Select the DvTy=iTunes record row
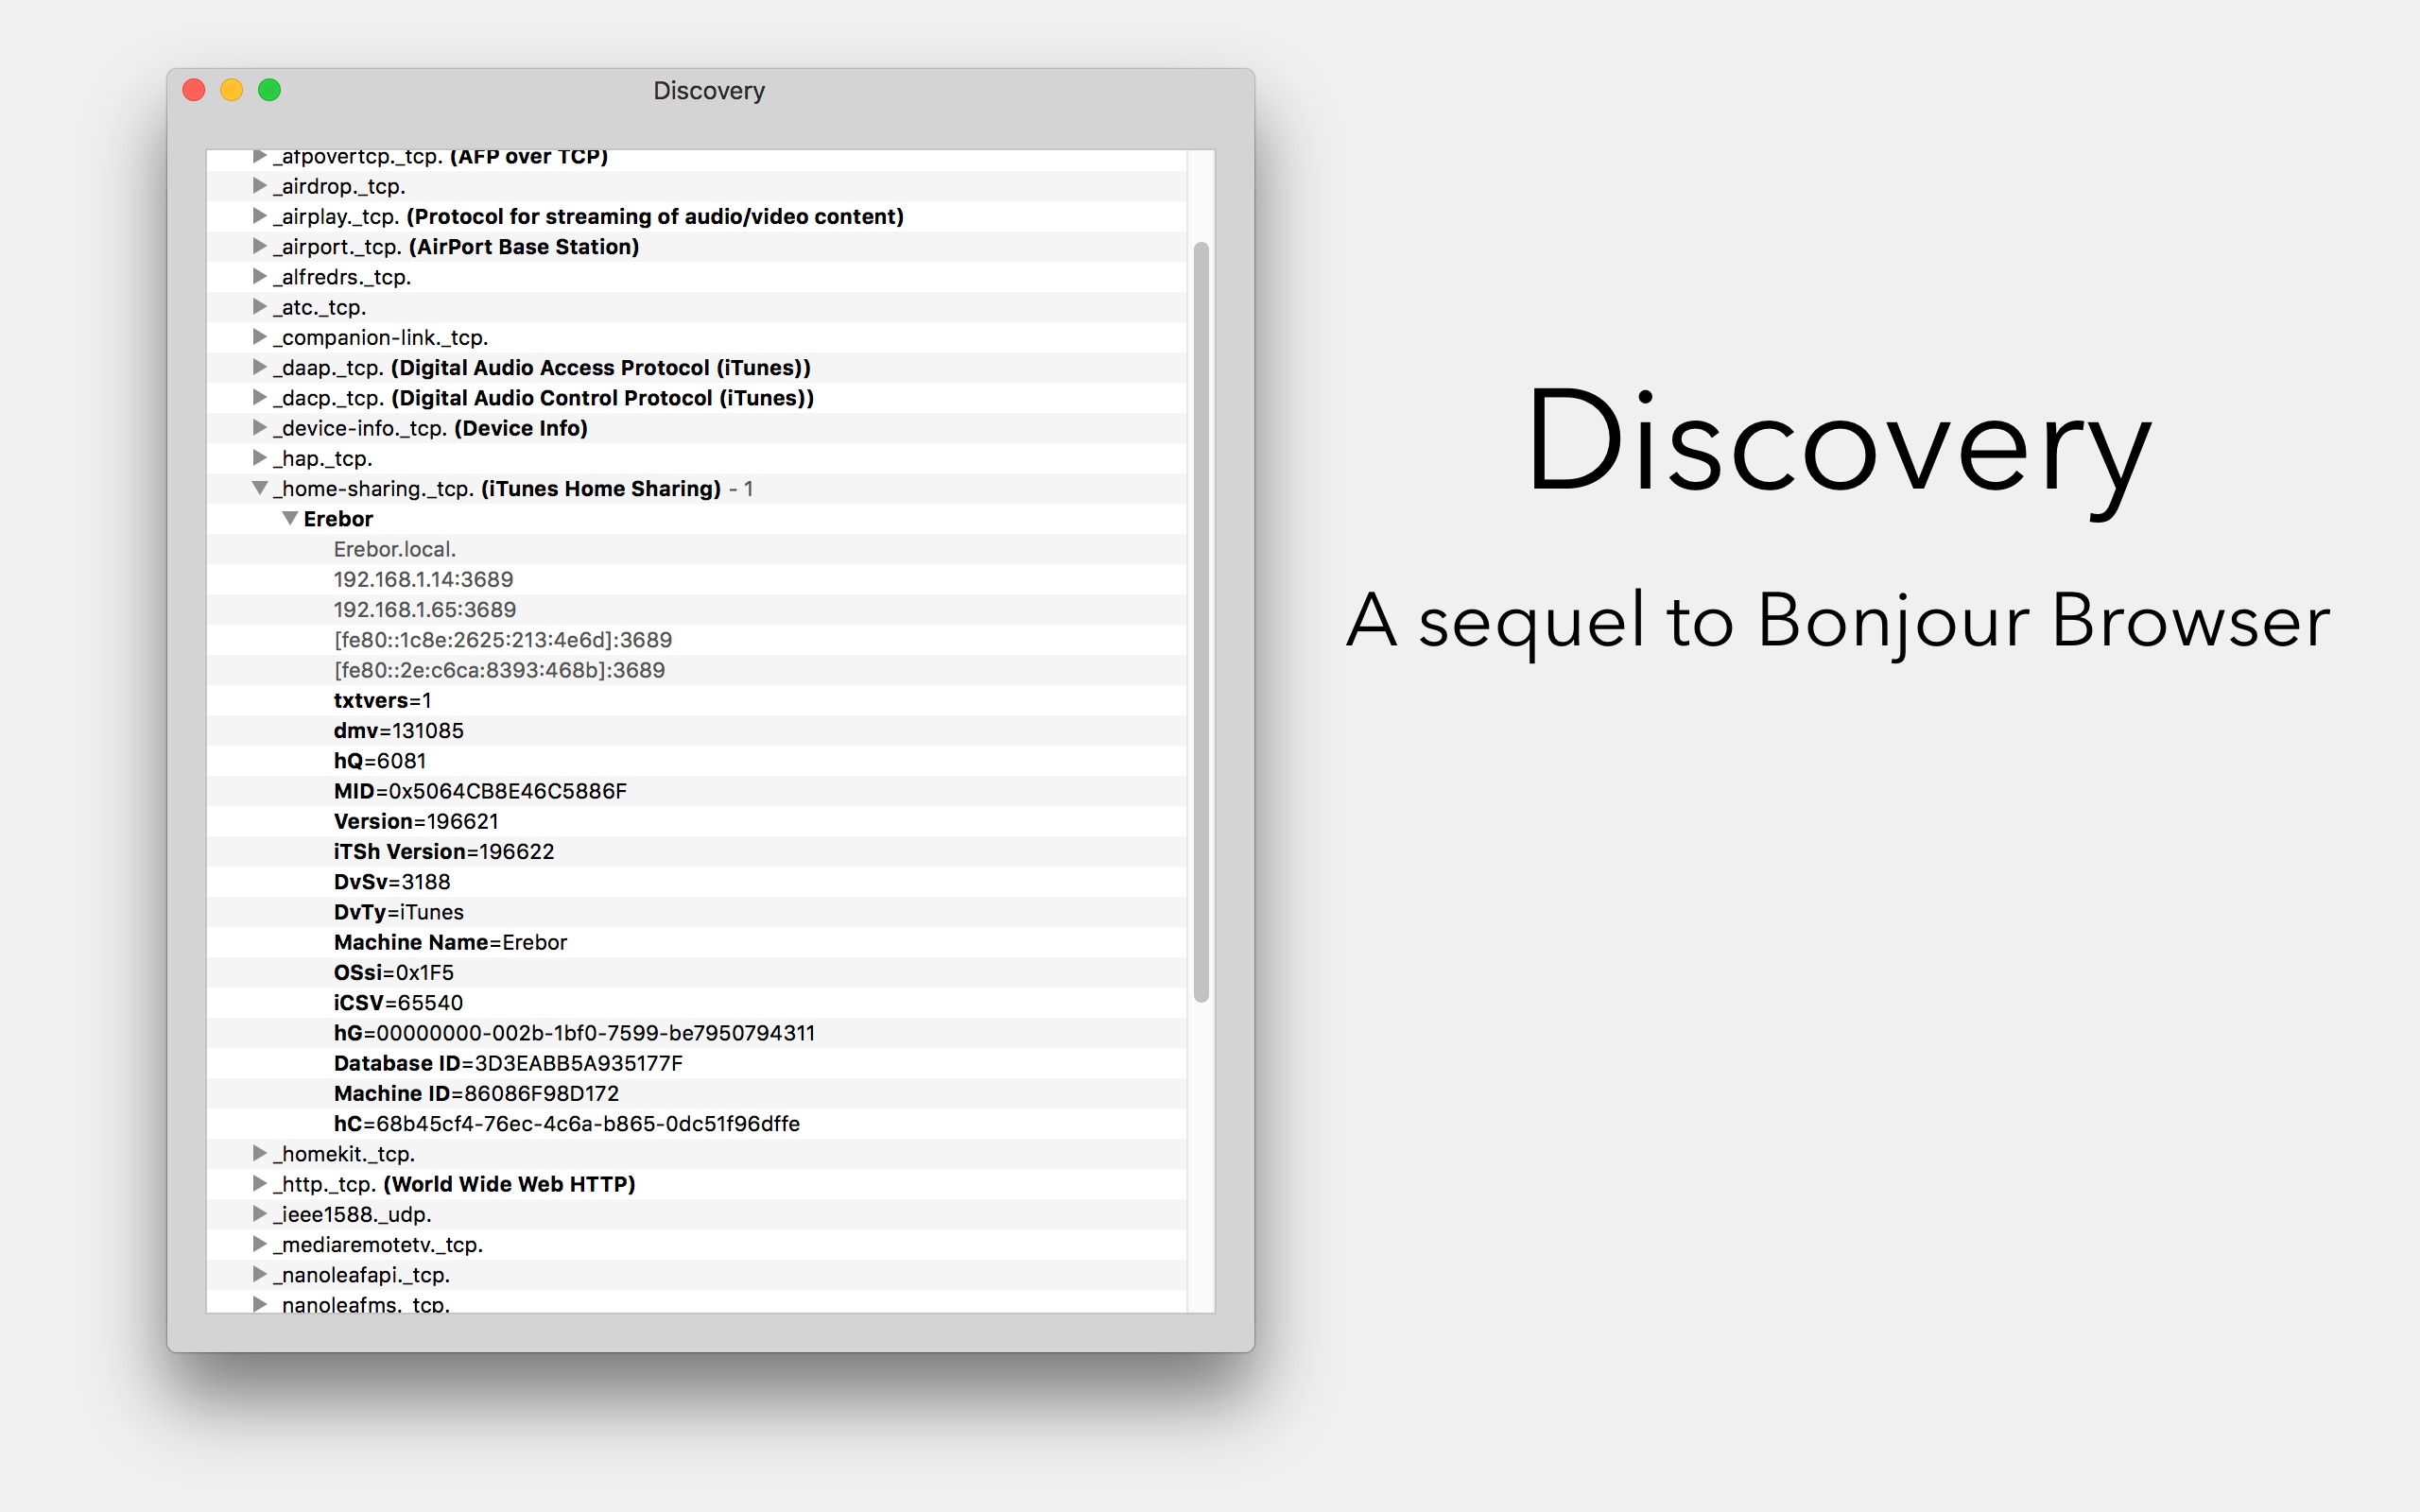Screen dimensions: 2420x1512 pos(398,912)
